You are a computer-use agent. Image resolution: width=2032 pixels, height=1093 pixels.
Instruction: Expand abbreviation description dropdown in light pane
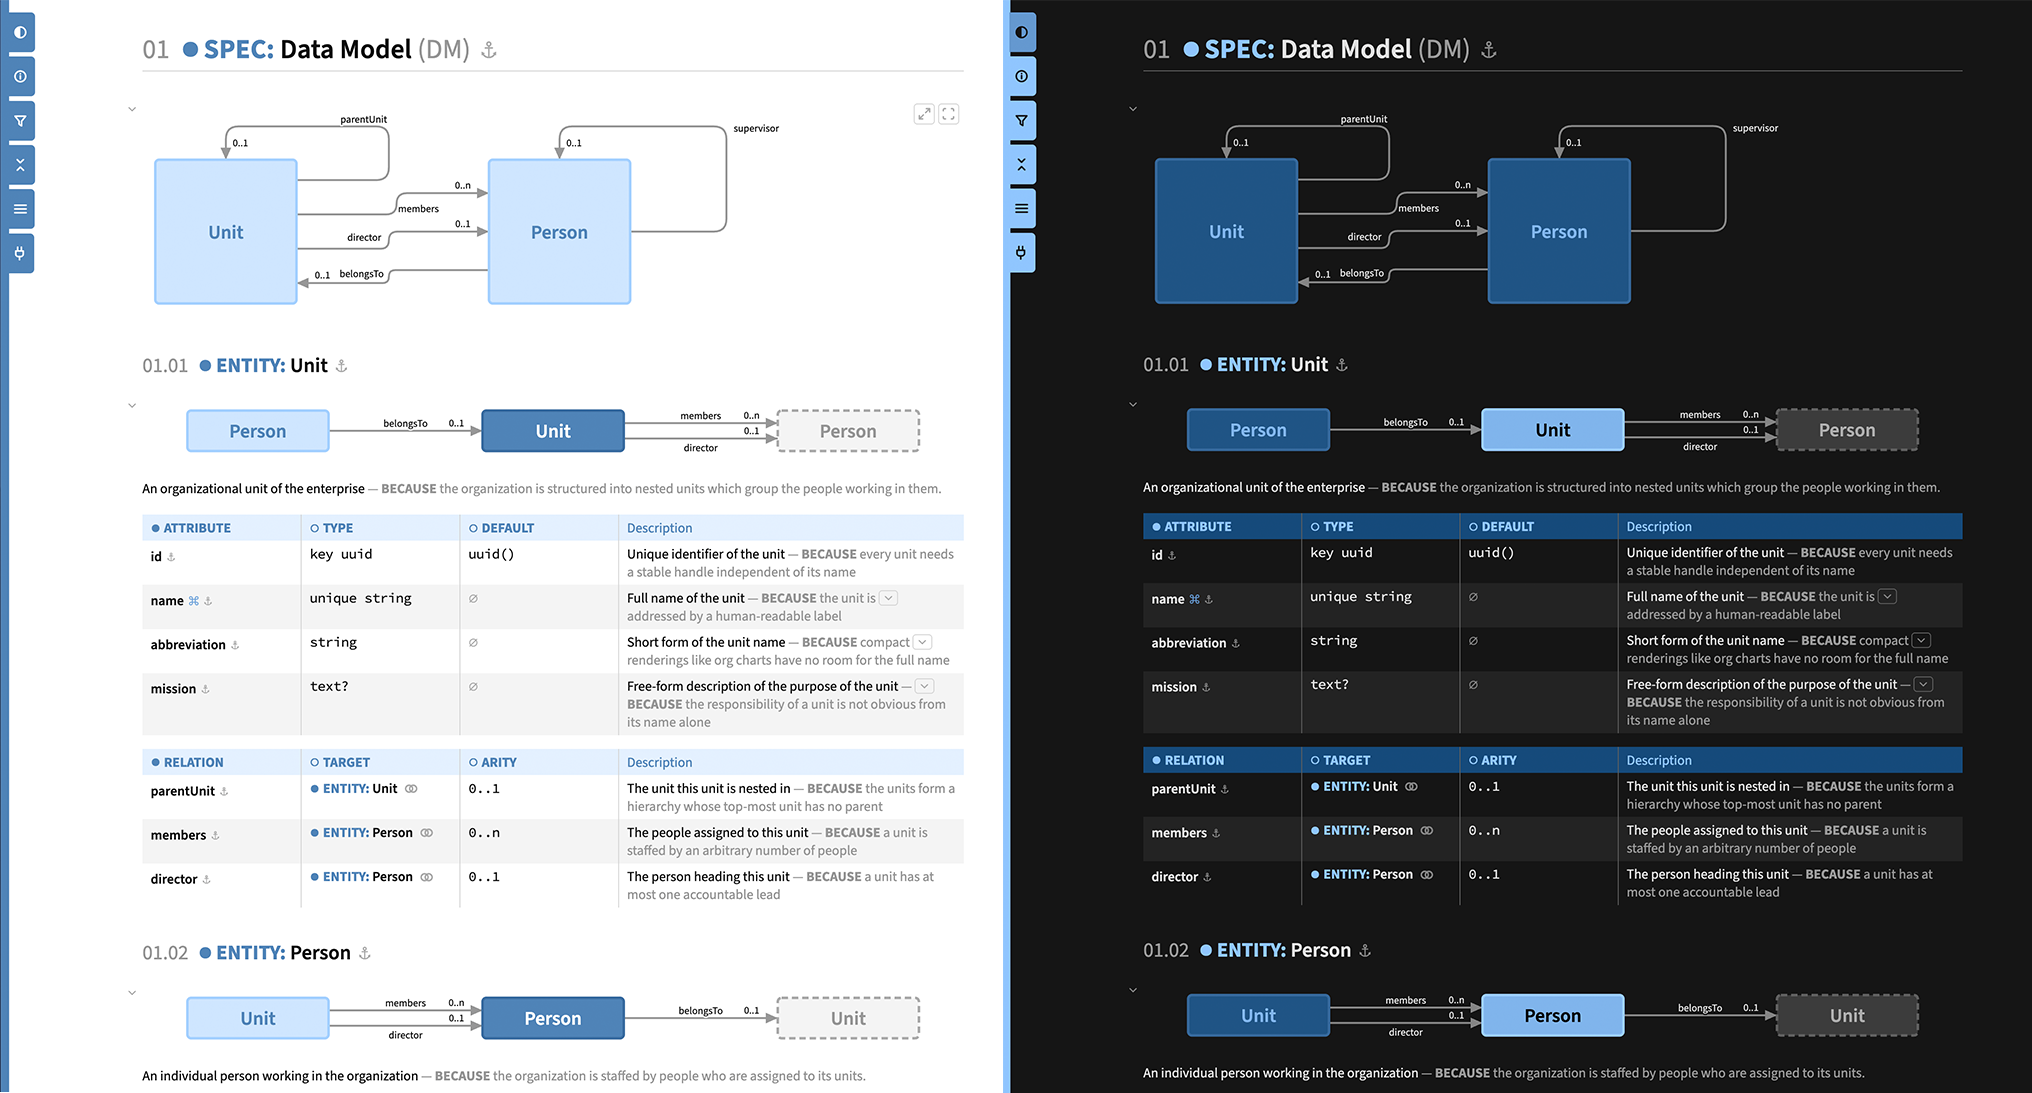pos(923,642)
